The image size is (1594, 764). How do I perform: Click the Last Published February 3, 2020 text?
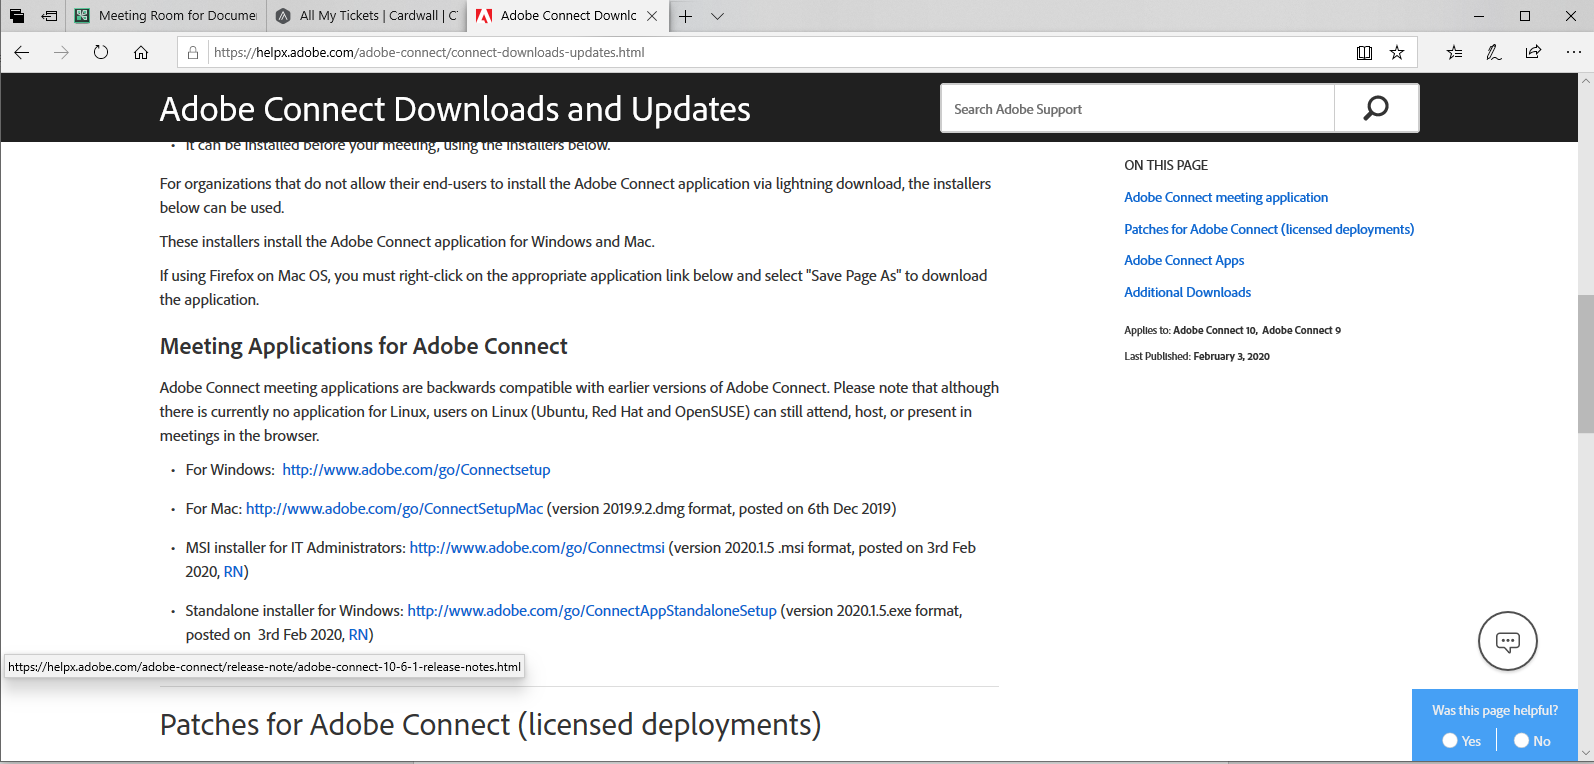pos(1197,356)
